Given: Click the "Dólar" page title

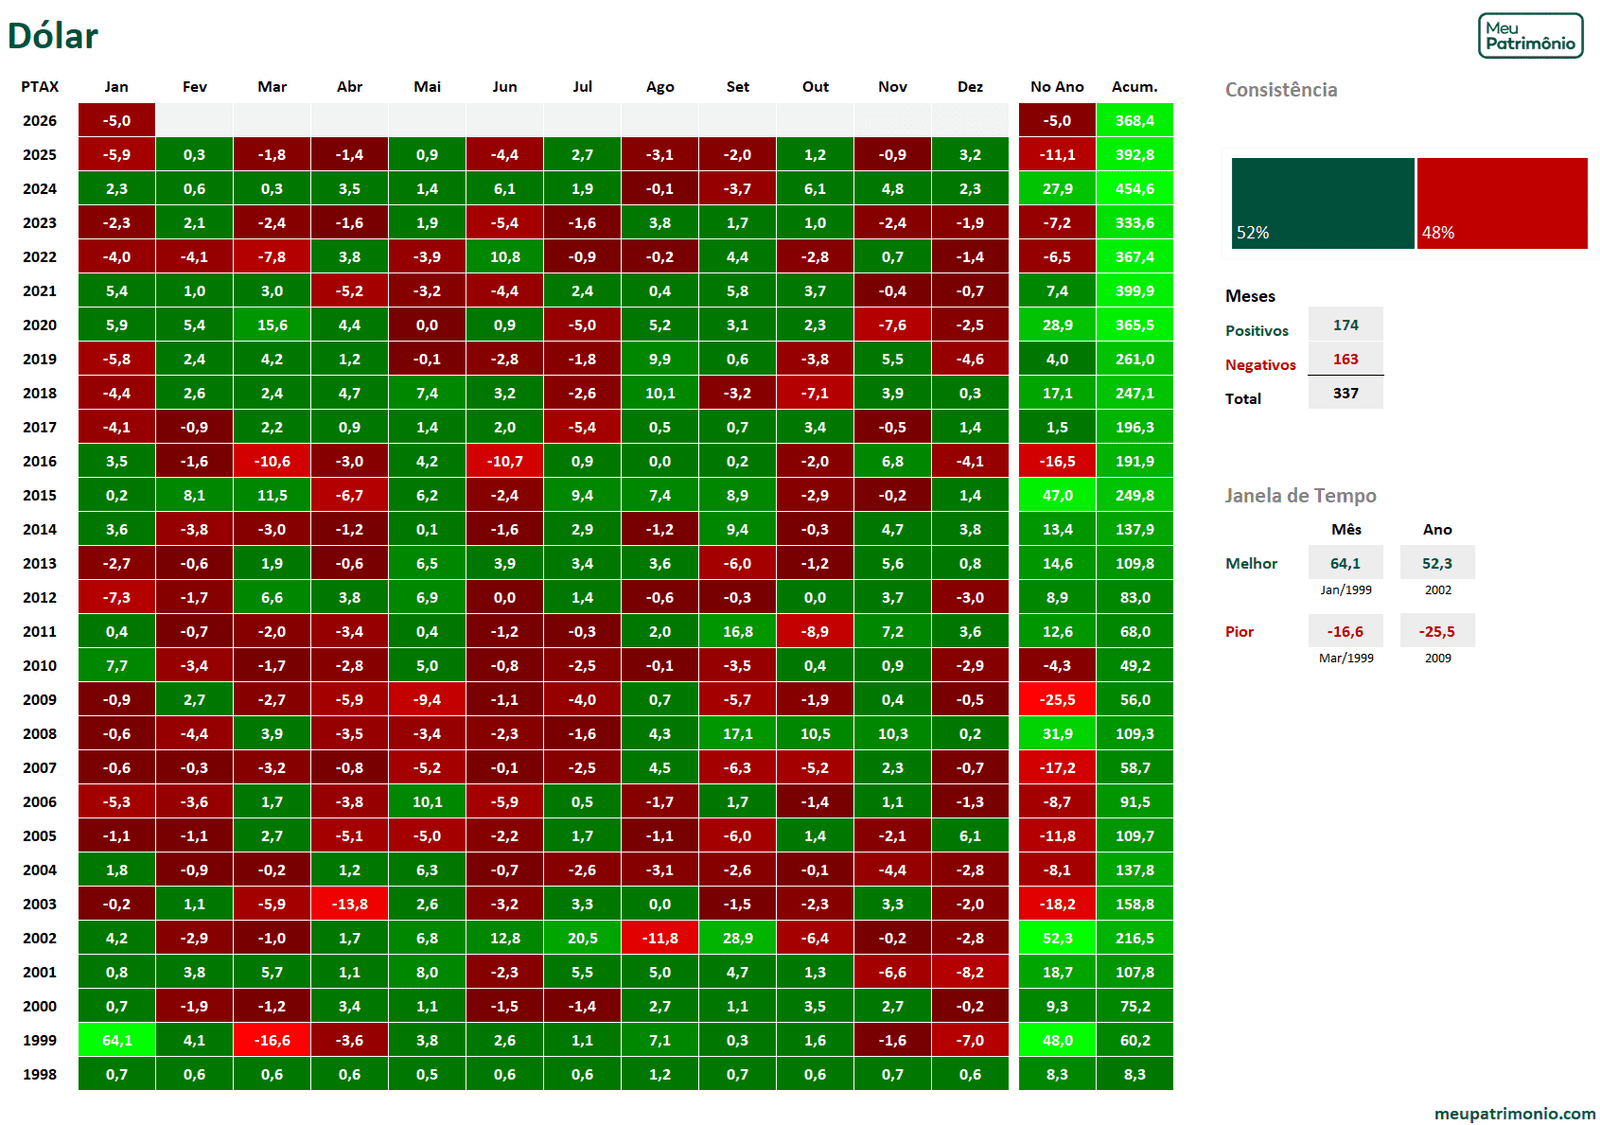Looking at the screenshot, I should [53, 36].
